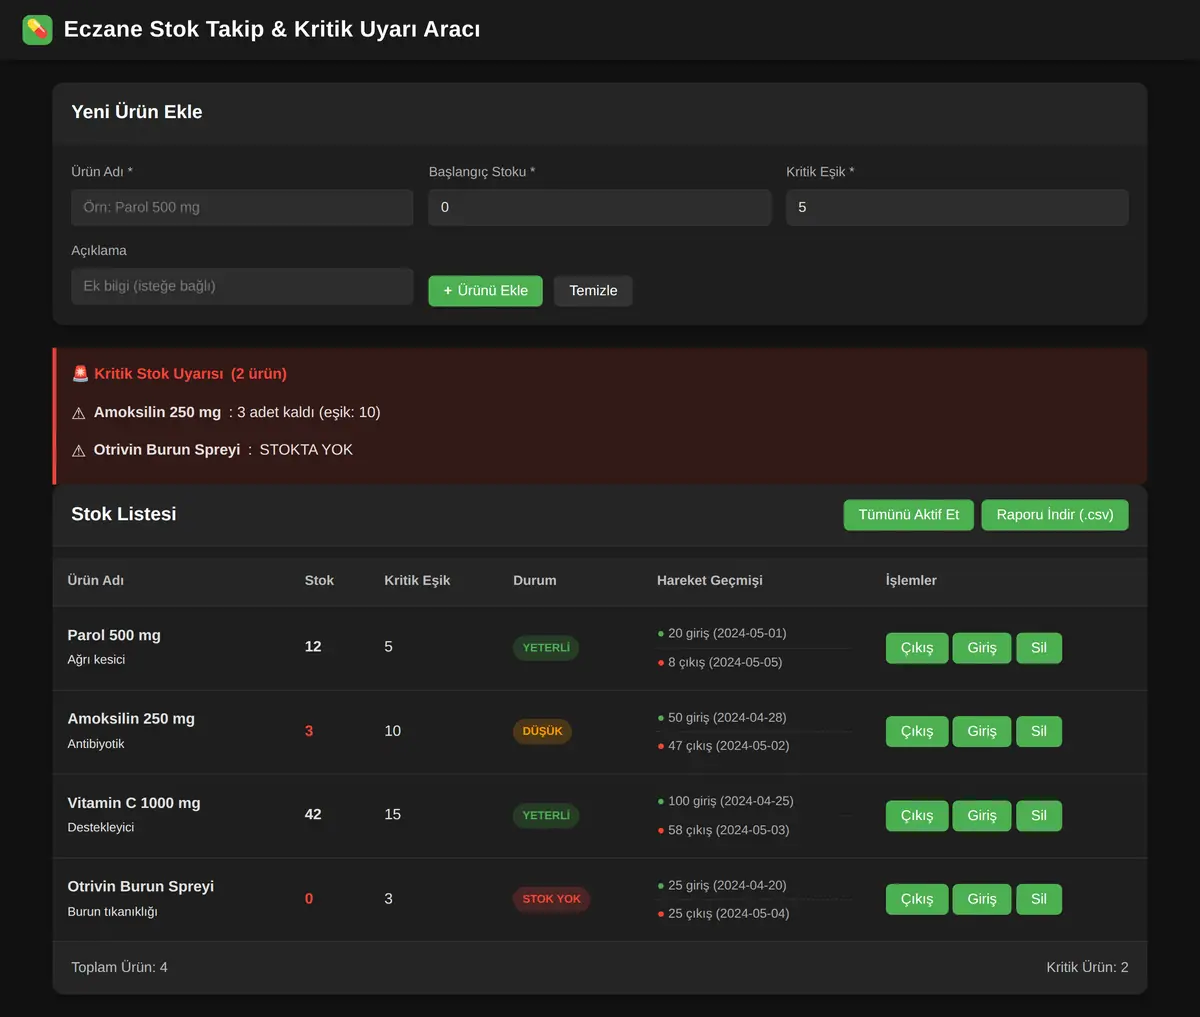
Task: Delete Otrivin Burun Spreyi with Sil
Action: point(1039,899)
